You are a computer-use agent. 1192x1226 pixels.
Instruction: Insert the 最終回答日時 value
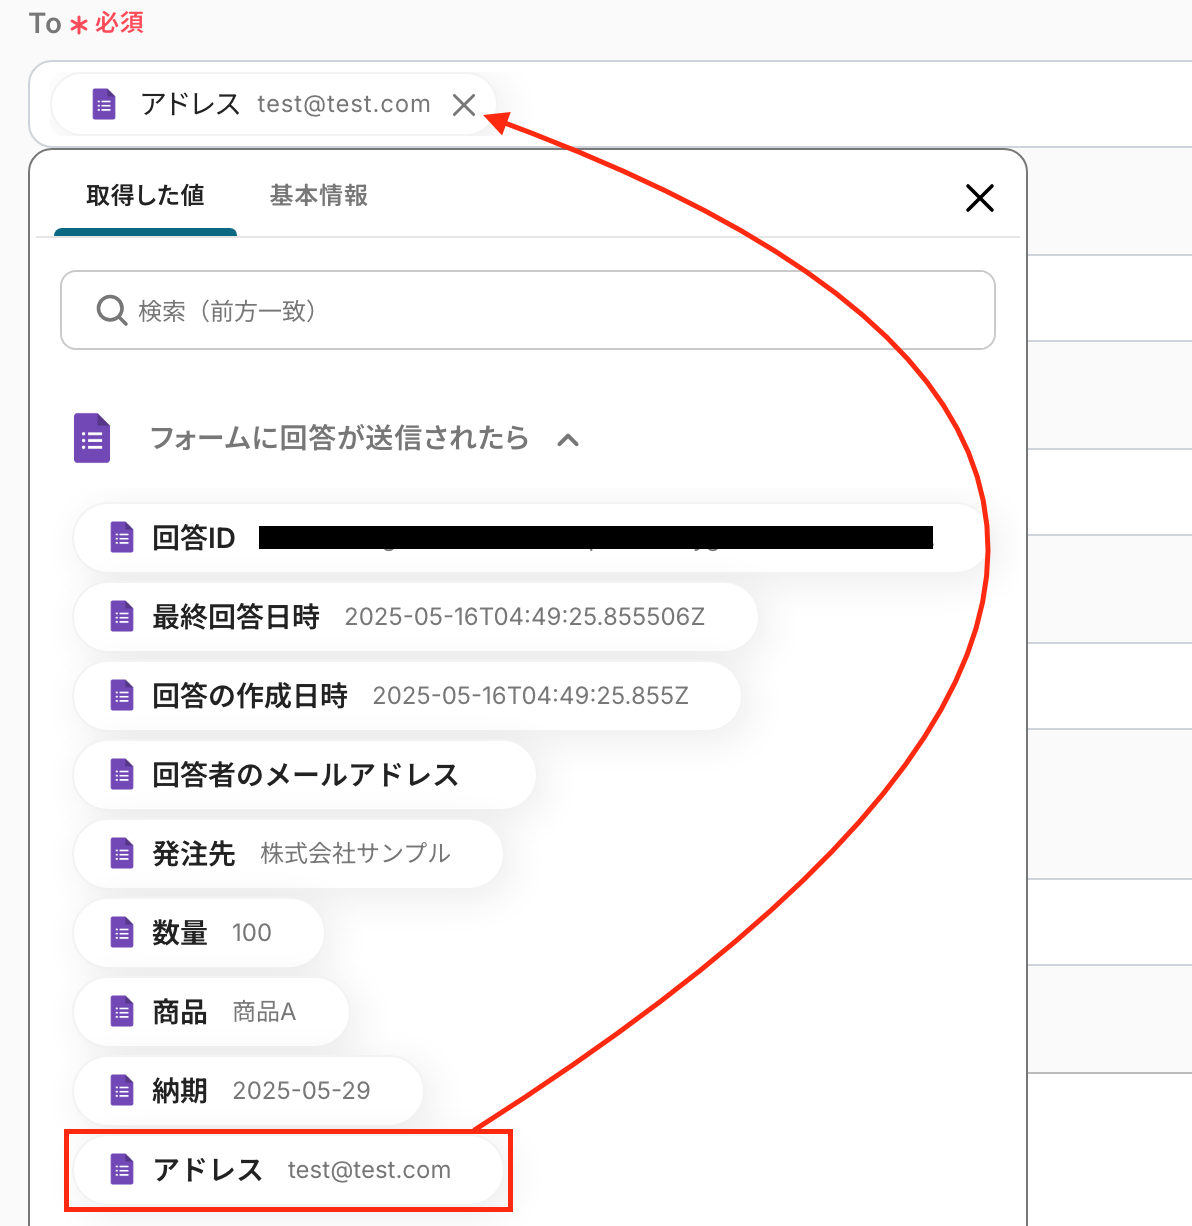(415, 617)
